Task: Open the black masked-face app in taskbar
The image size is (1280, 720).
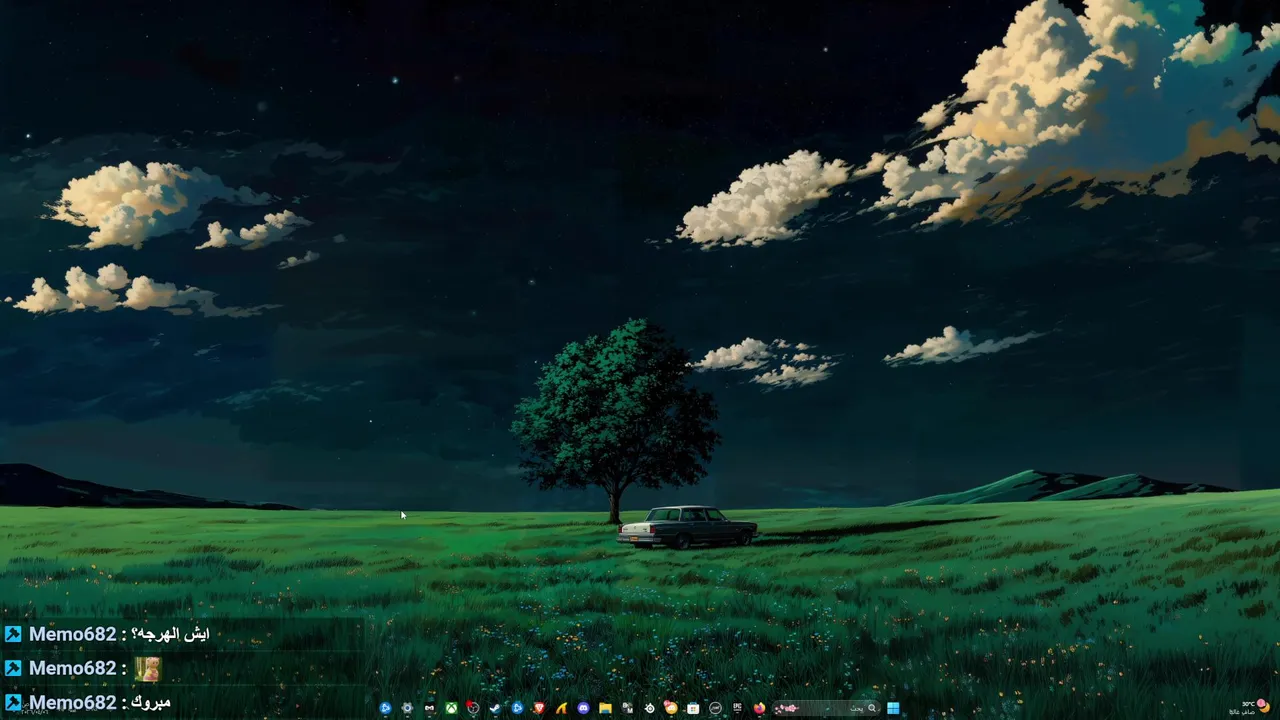Action: click(x=429, y=708)
